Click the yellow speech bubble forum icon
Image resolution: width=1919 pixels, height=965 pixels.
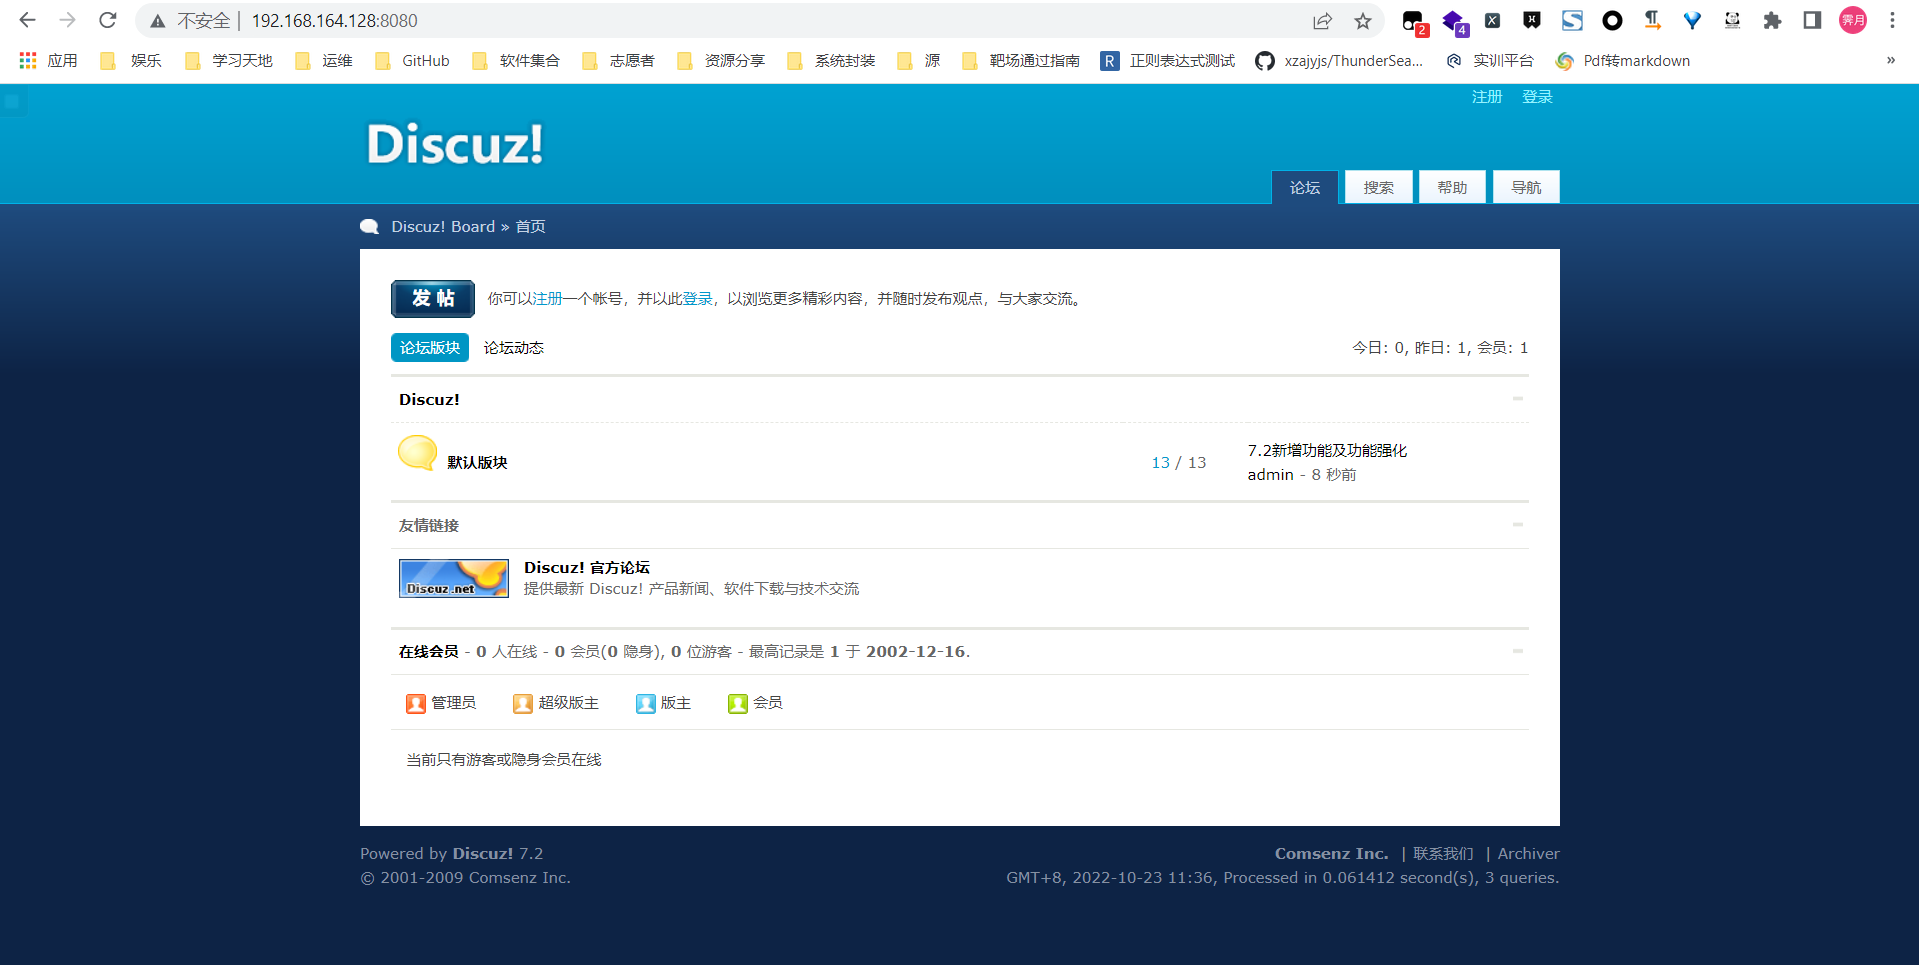(417, 453)
